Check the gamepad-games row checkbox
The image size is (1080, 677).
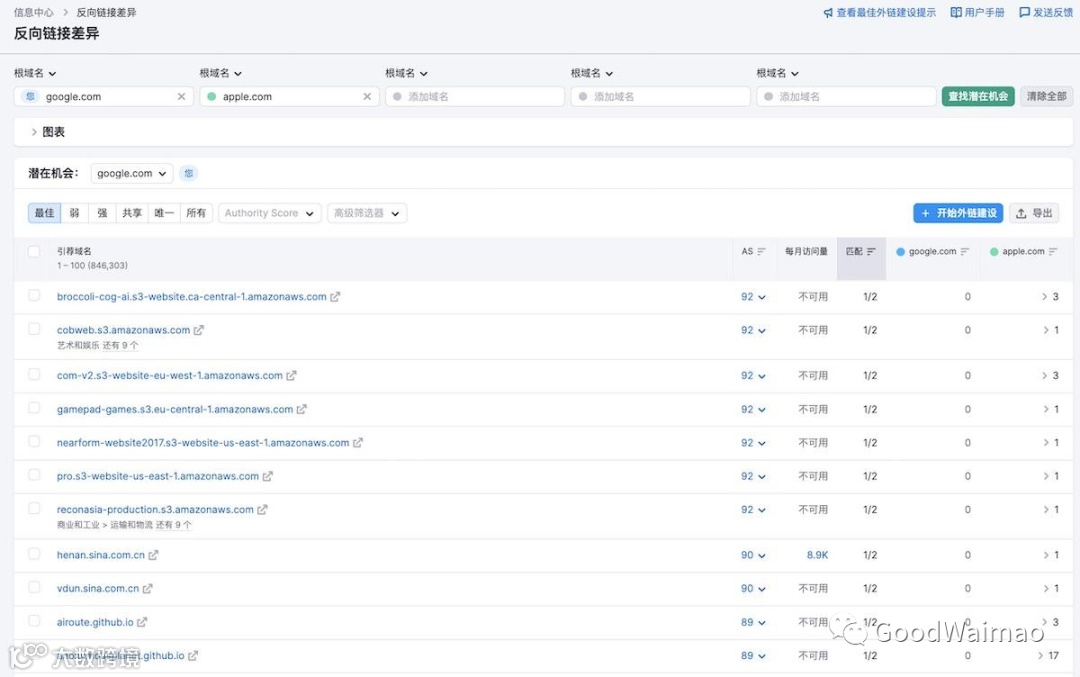[x=34, y=408]
